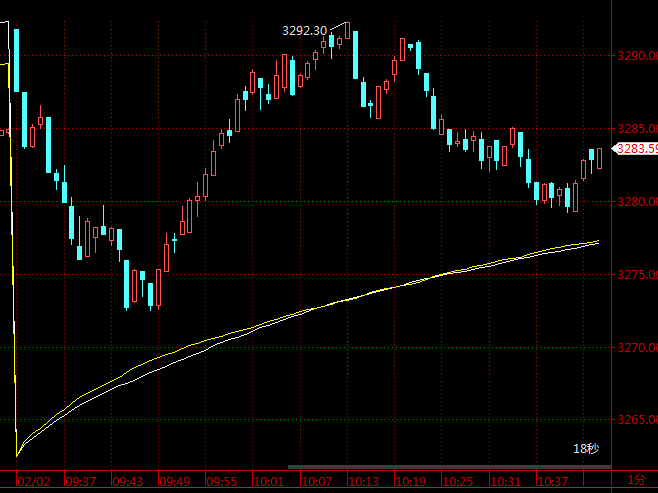Image resolution: width=658 pixels, height=493 pixels.
Task: Click the 3280.00 price axis label
Action: tap(637, 202)
